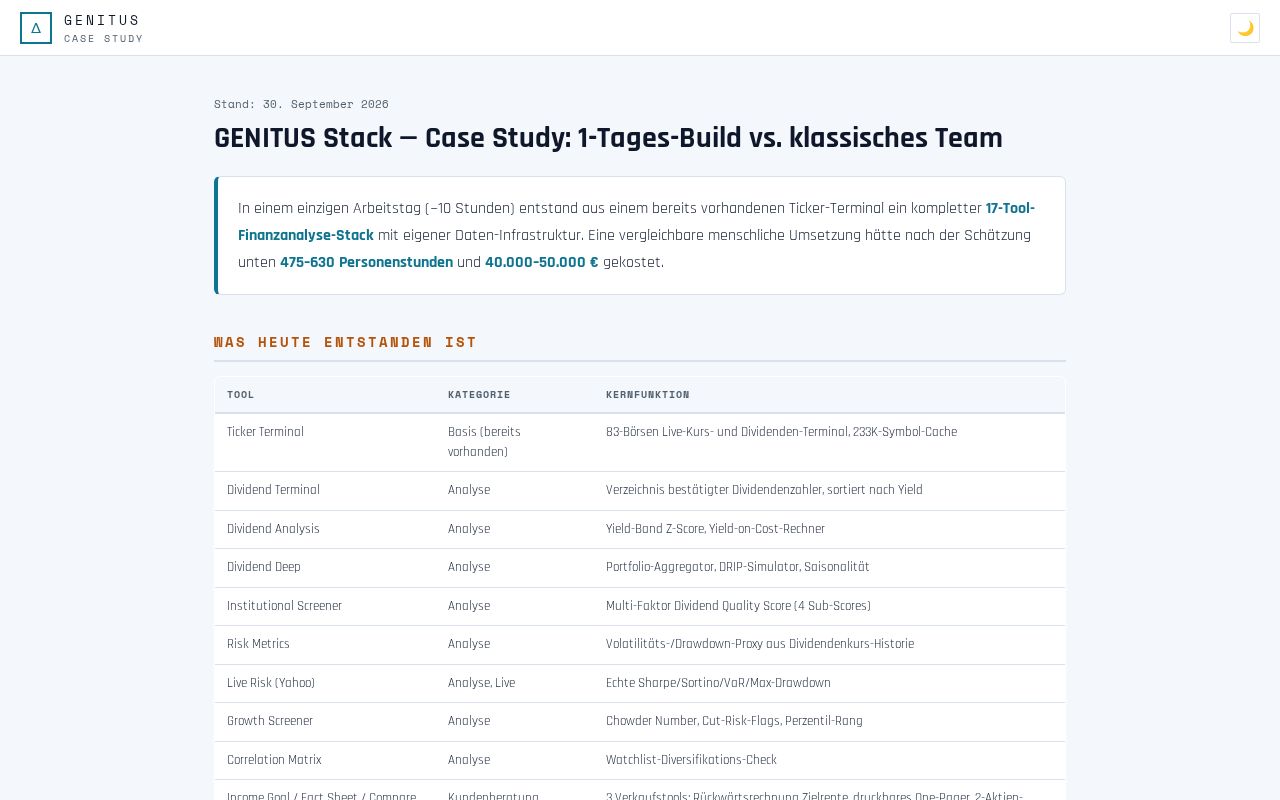Image resolution: width=1280 pixels, height=800 pixels.
Task: Select the Risk Metrics row name
Action: pyautogui.click(x=258, y=644)
